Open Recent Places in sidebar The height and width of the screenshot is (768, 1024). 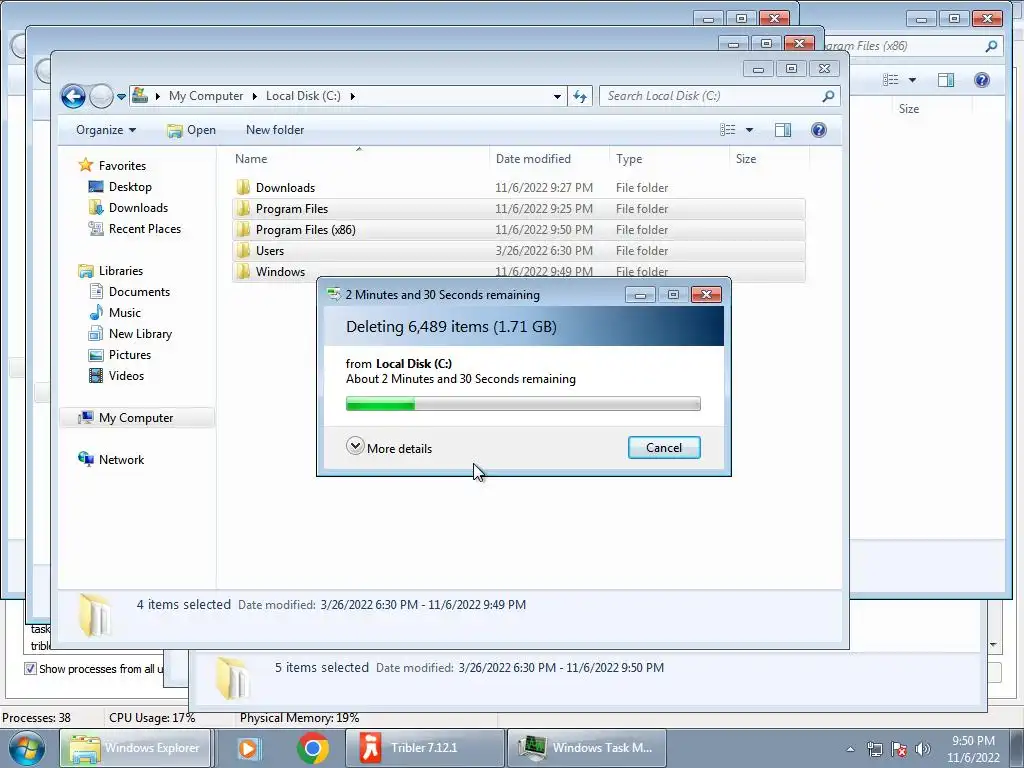pos(144,229)
